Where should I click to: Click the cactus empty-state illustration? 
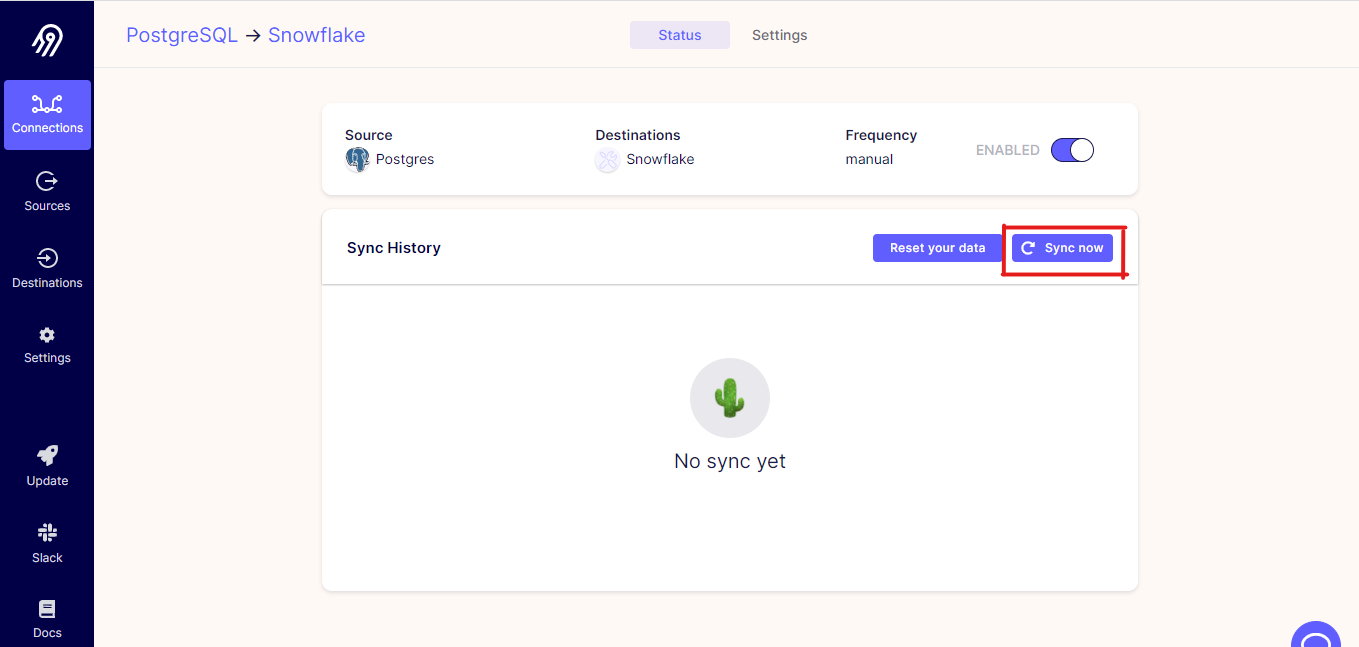point(729,397)
